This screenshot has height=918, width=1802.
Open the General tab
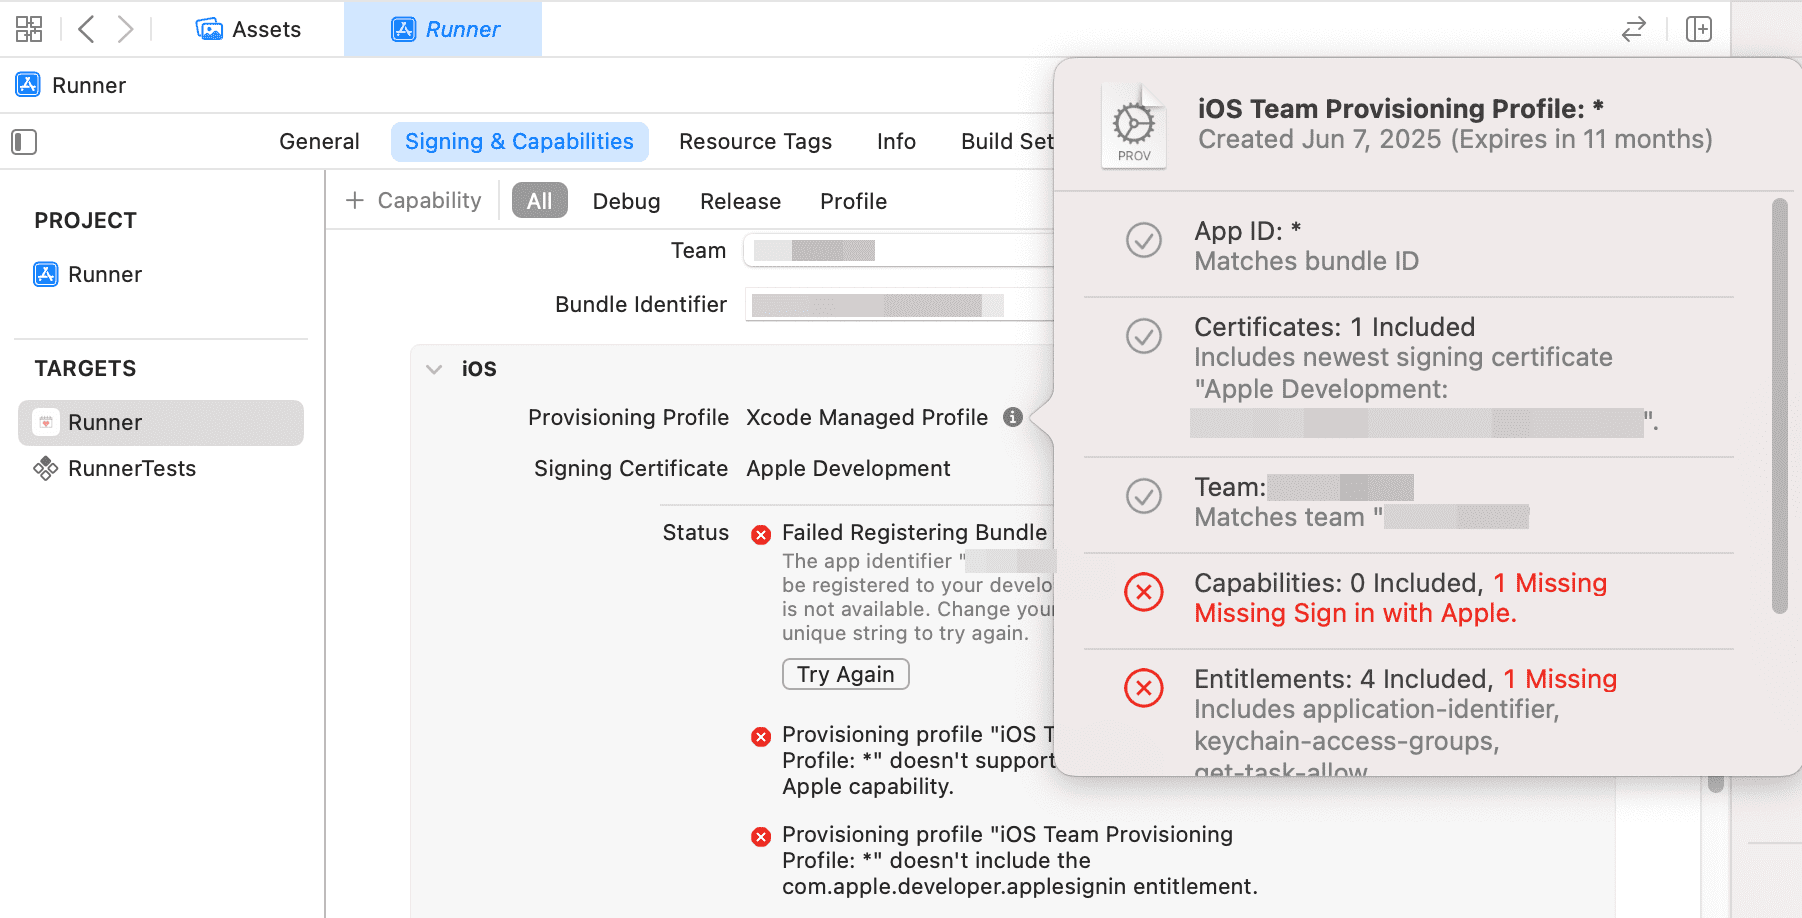(319, 142)
